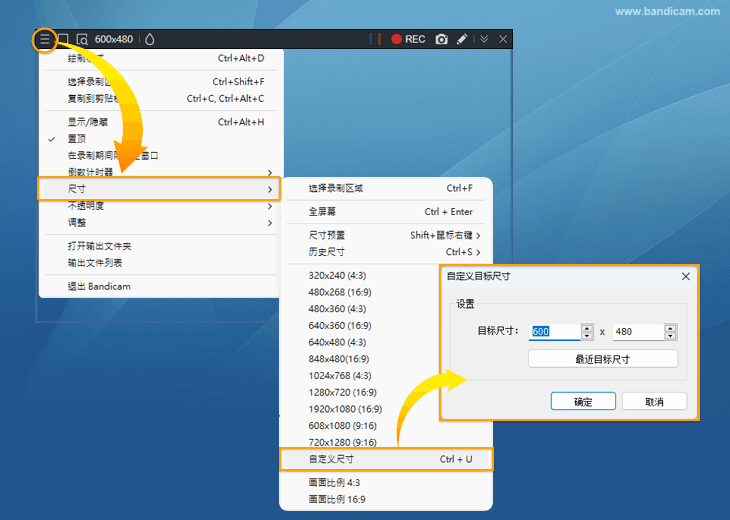Pick the 720x1280 (9:16) size preset

pos(343,442)
